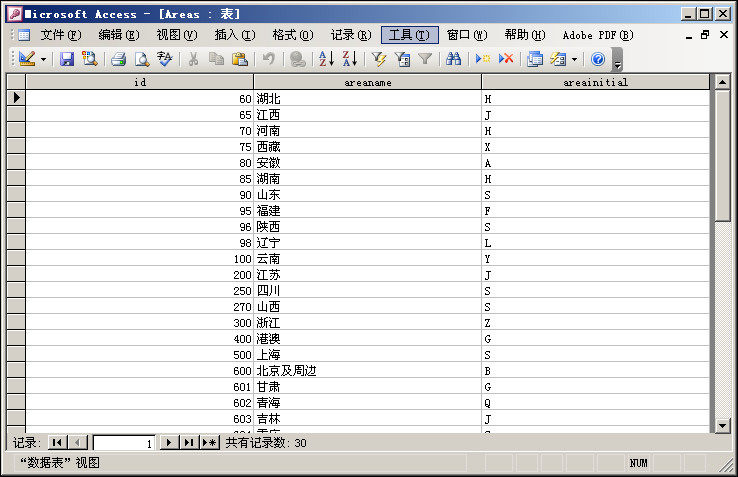
Task: Open the 插入(I) menu
Action: pyautogui.click(x=235, y=35)
